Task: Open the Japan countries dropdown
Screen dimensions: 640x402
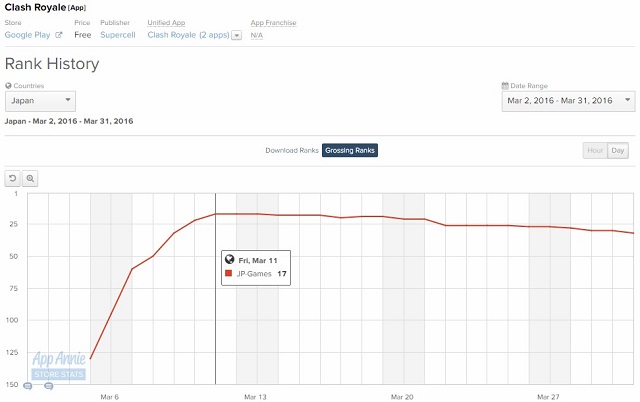Action: click(40, 101)
